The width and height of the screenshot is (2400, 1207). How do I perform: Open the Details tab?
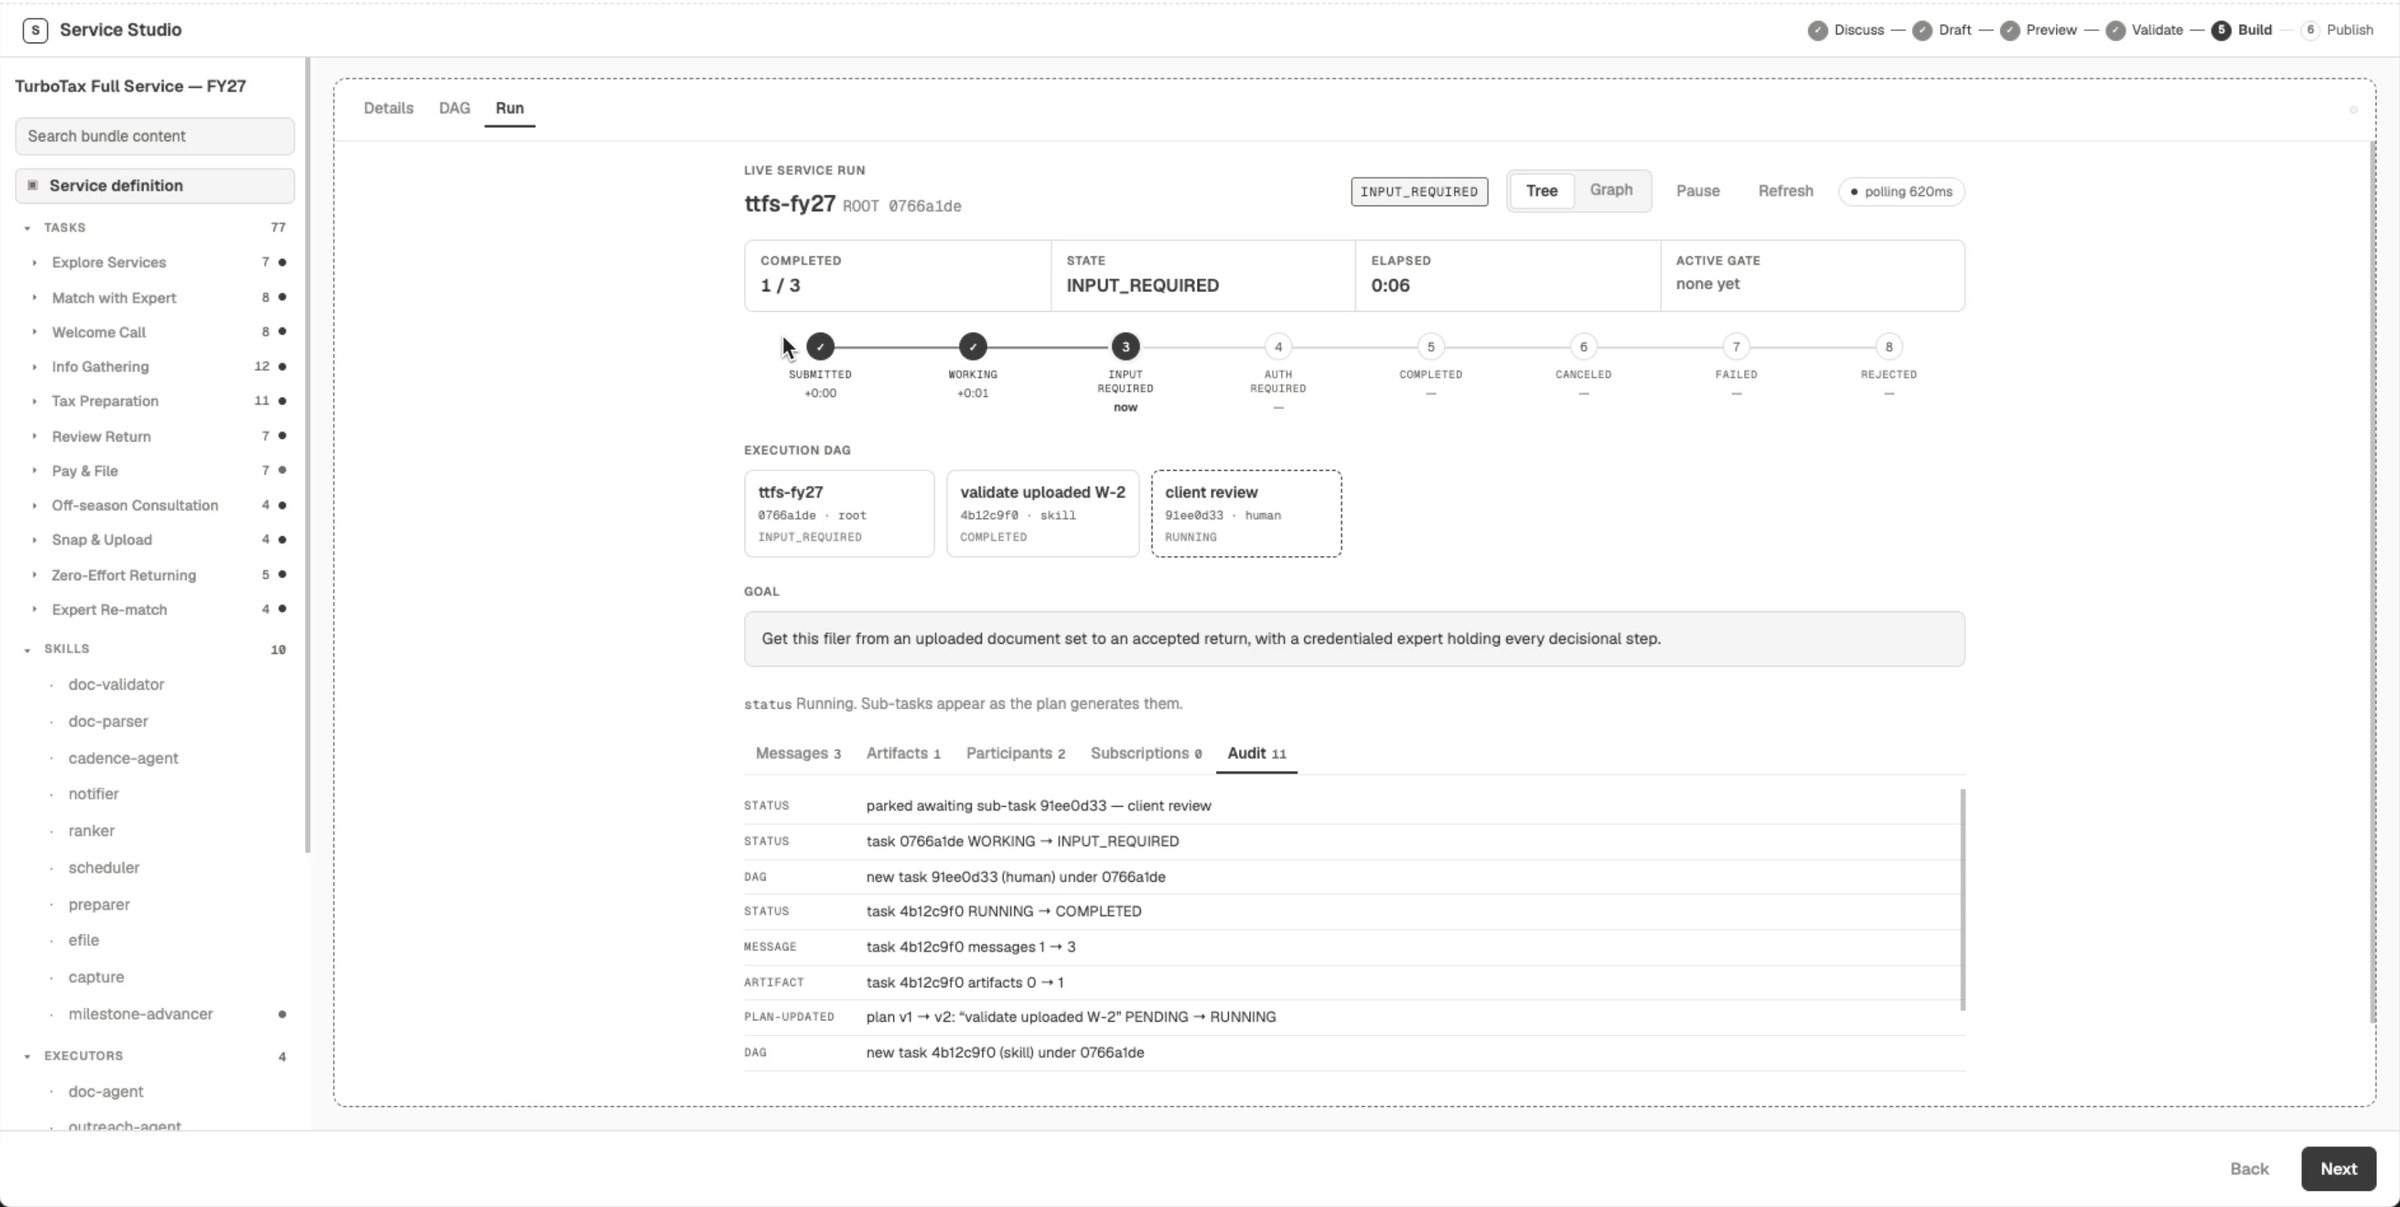388,108
